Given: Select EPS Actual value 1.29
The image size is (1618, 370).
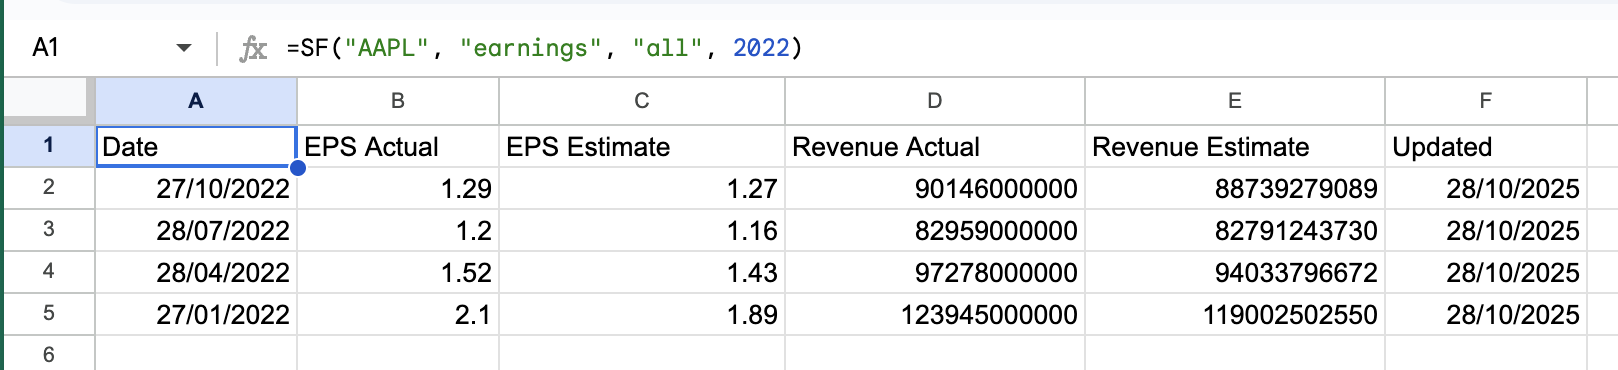Looking at the screenshot, I should point(398,188).
